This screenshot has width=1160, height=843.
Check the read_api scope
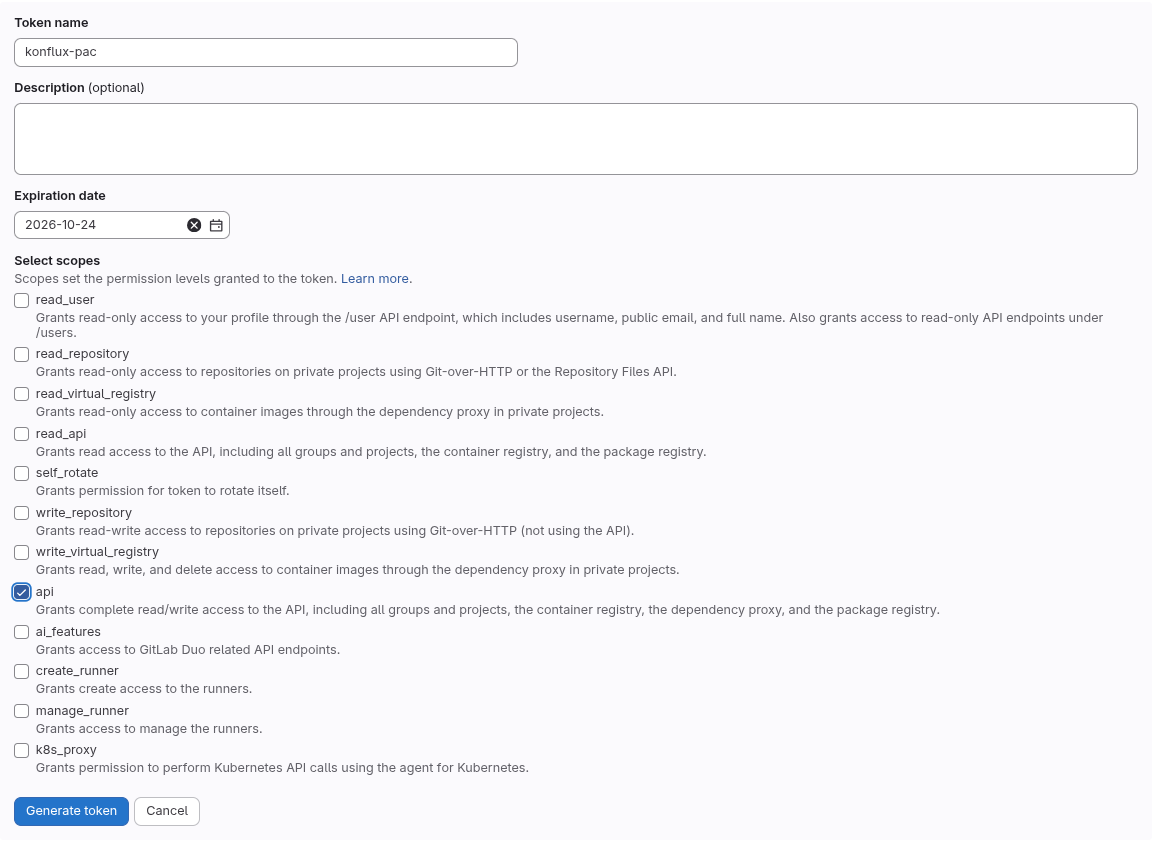(21, 434)
